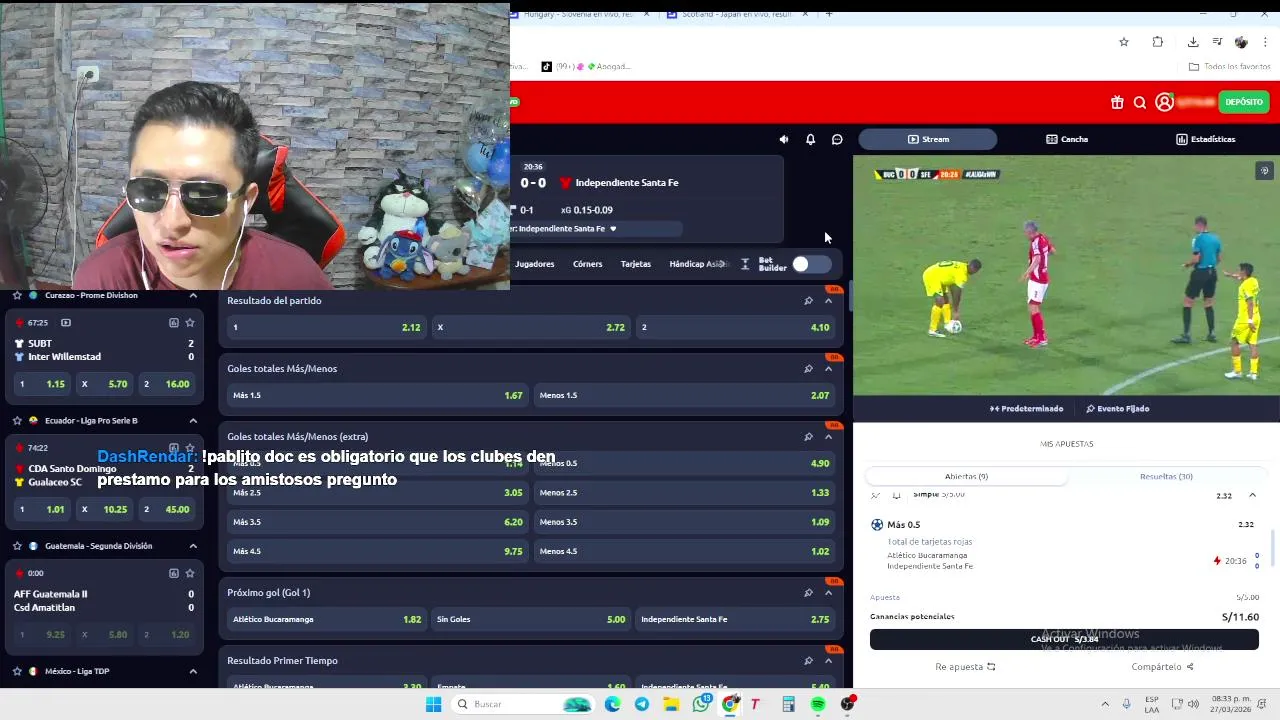Open Spotify from the taskbar
Viewport: 1280px width, 720px height.
[x=818, y=704]
